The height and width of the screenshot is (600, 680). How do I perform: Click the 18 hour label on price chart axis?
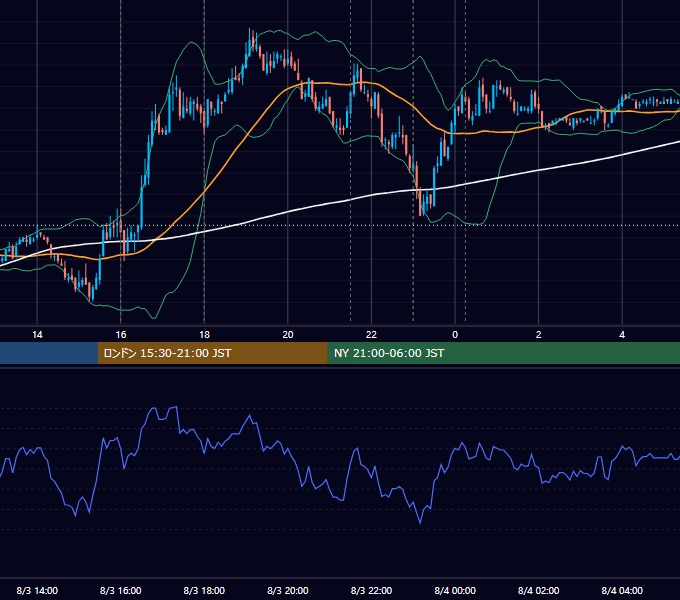(204, 335)
